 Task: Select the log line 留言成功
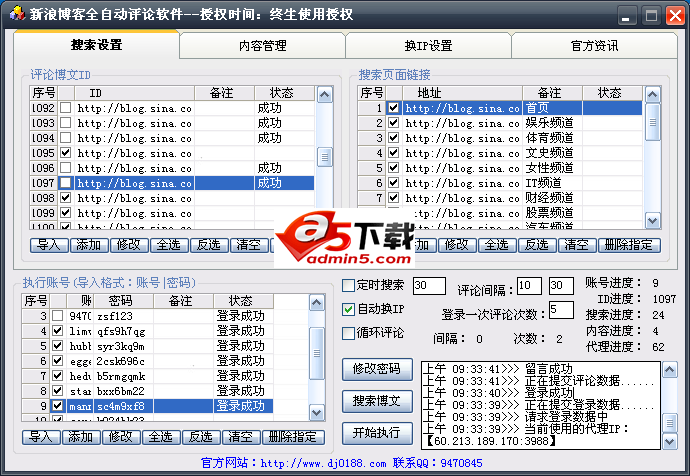497,369
